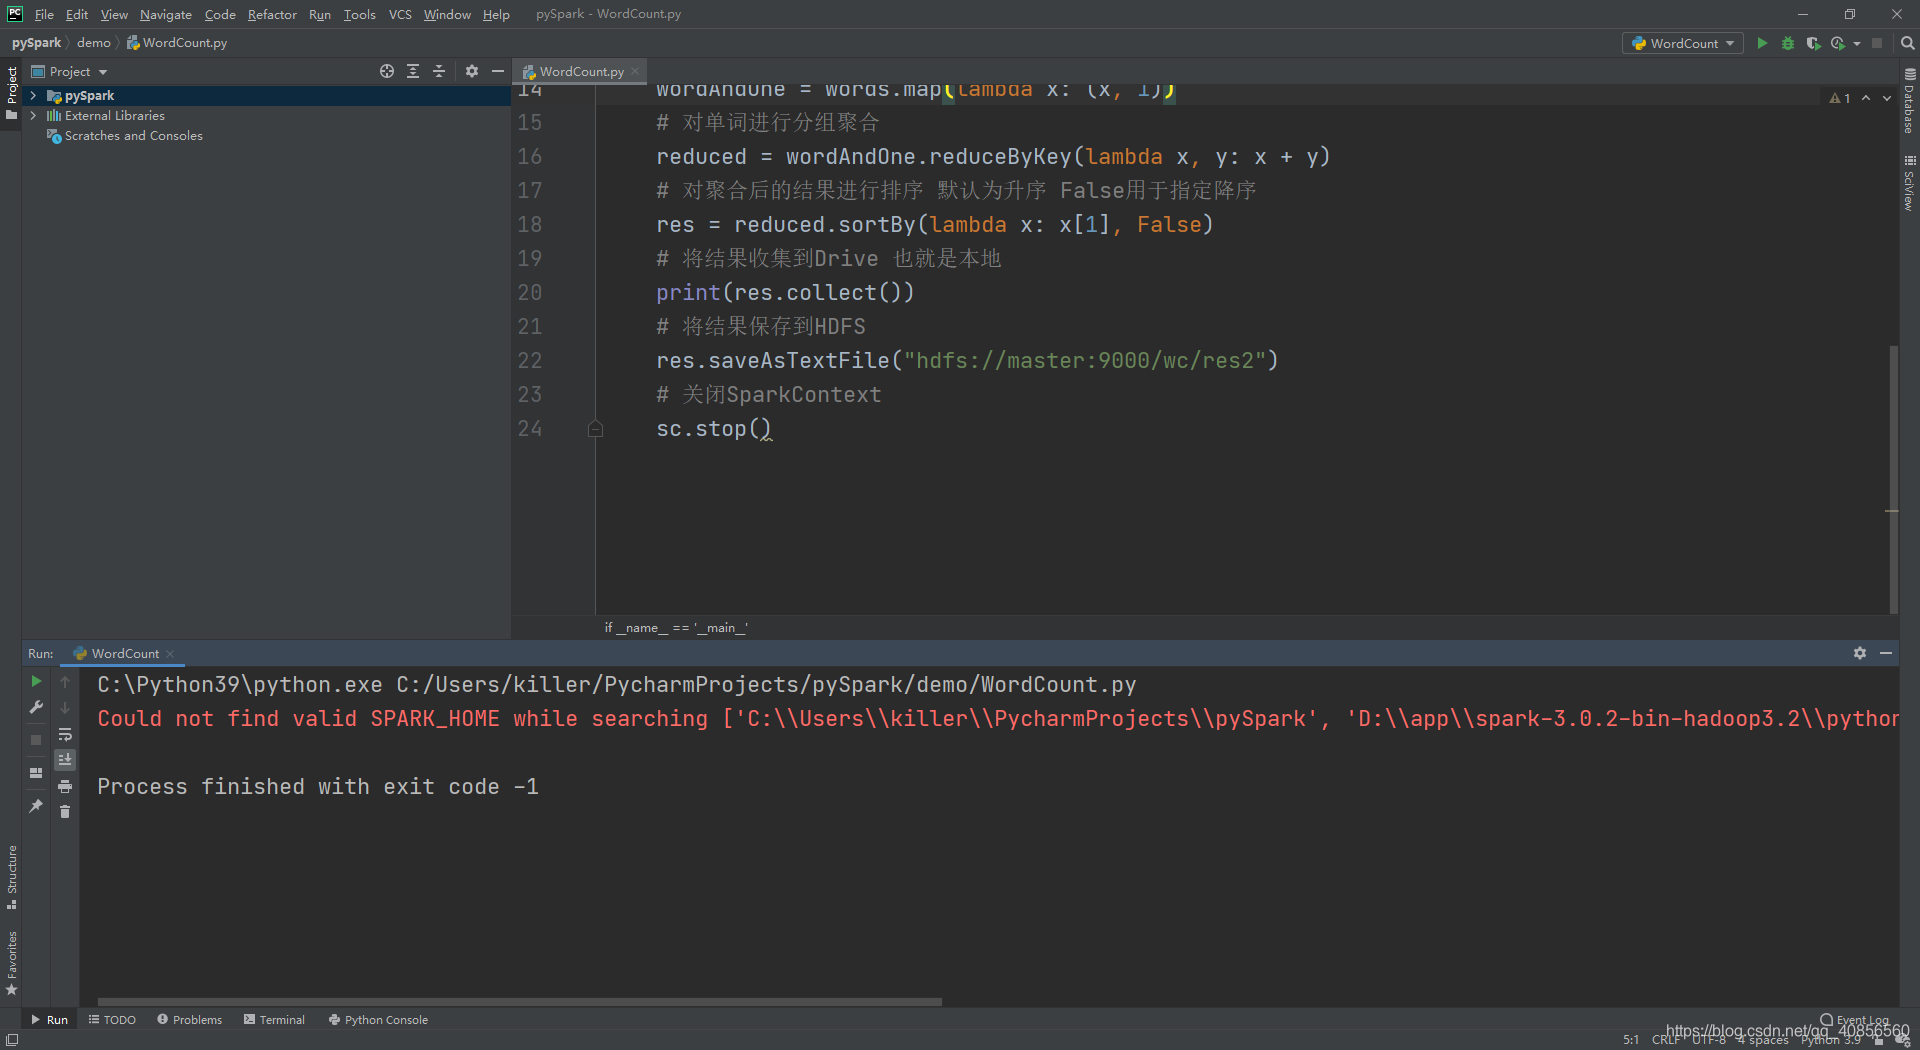Screen dimensions: 1920x1050
Task: Run WordCount with coverage icon
Action: (1813, 43)
